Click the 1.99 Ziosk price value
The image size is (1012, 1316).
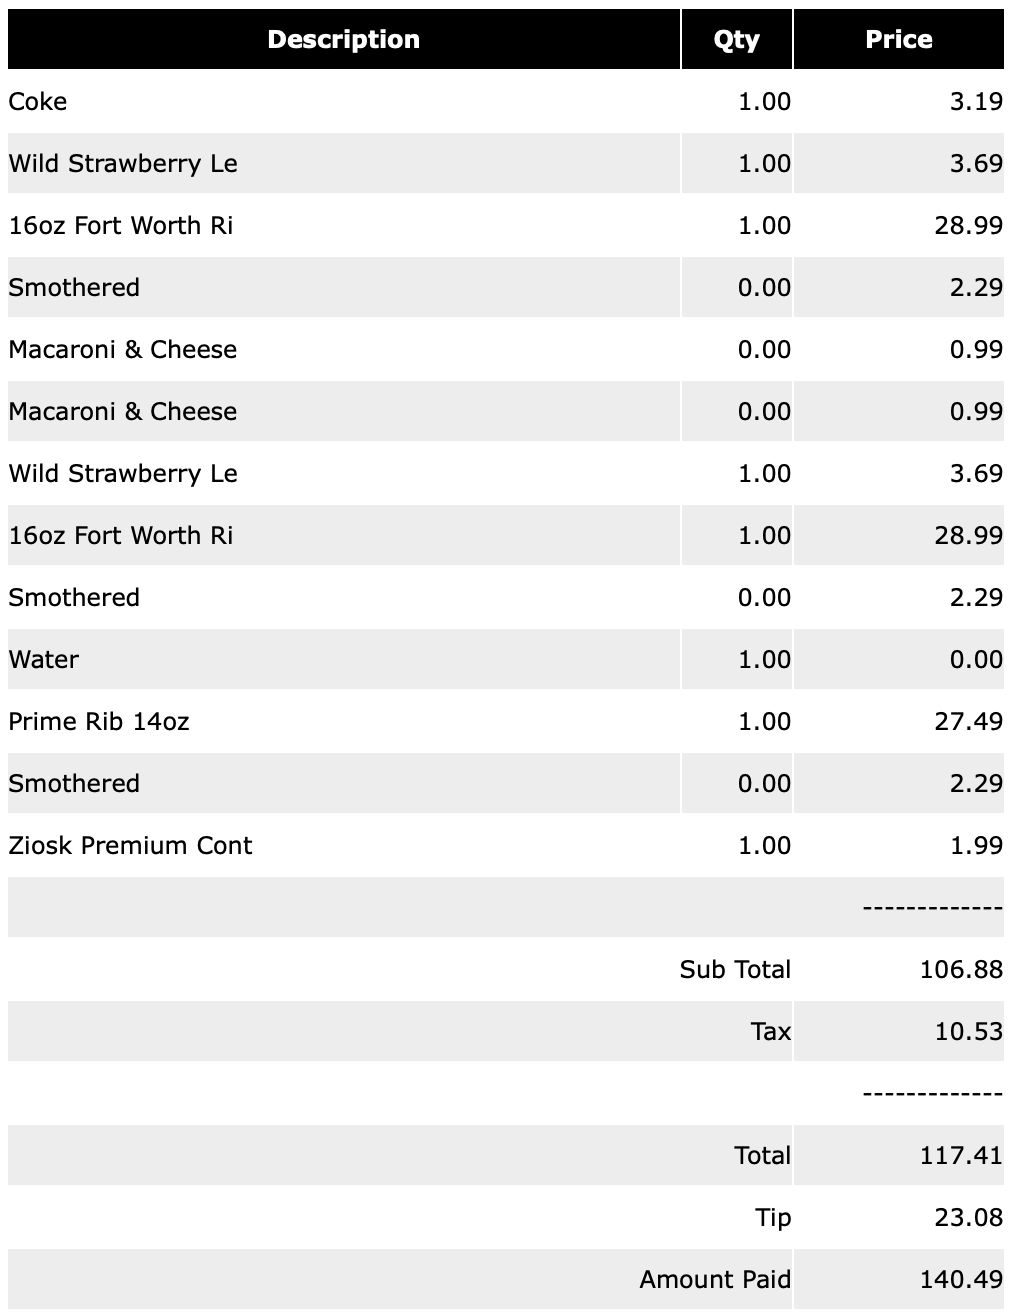976,846
